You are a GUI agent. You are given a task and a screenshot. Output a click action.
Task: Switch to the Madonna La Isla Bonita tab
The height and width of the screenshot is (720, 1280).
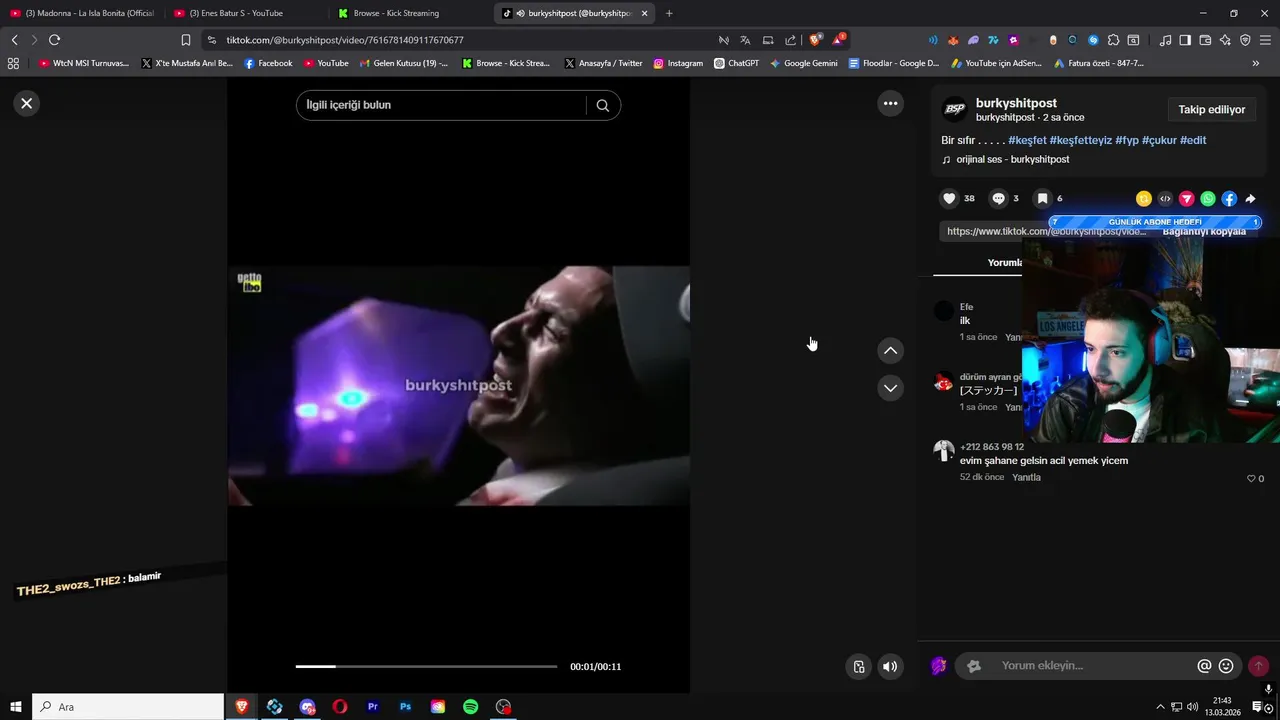click(x=82, y=13)
